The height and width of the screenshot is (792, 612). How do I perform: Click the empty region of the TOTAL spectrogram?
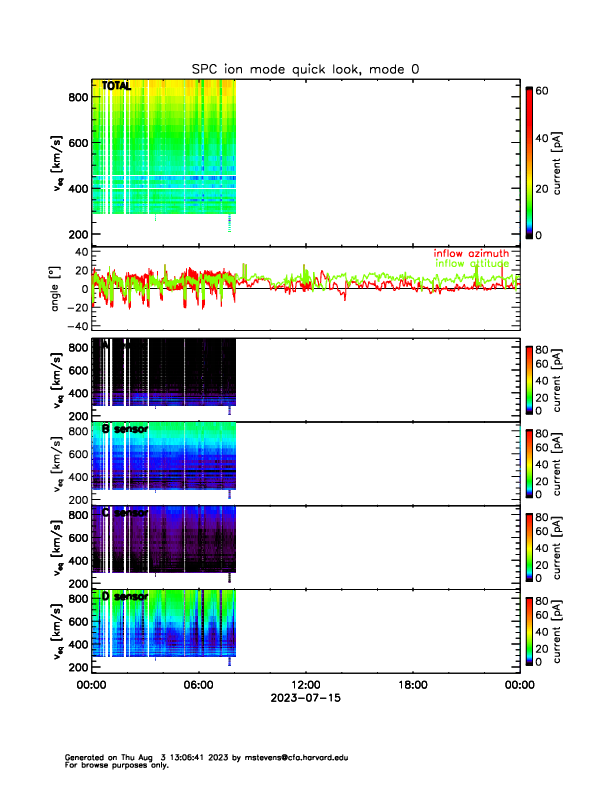380,160
